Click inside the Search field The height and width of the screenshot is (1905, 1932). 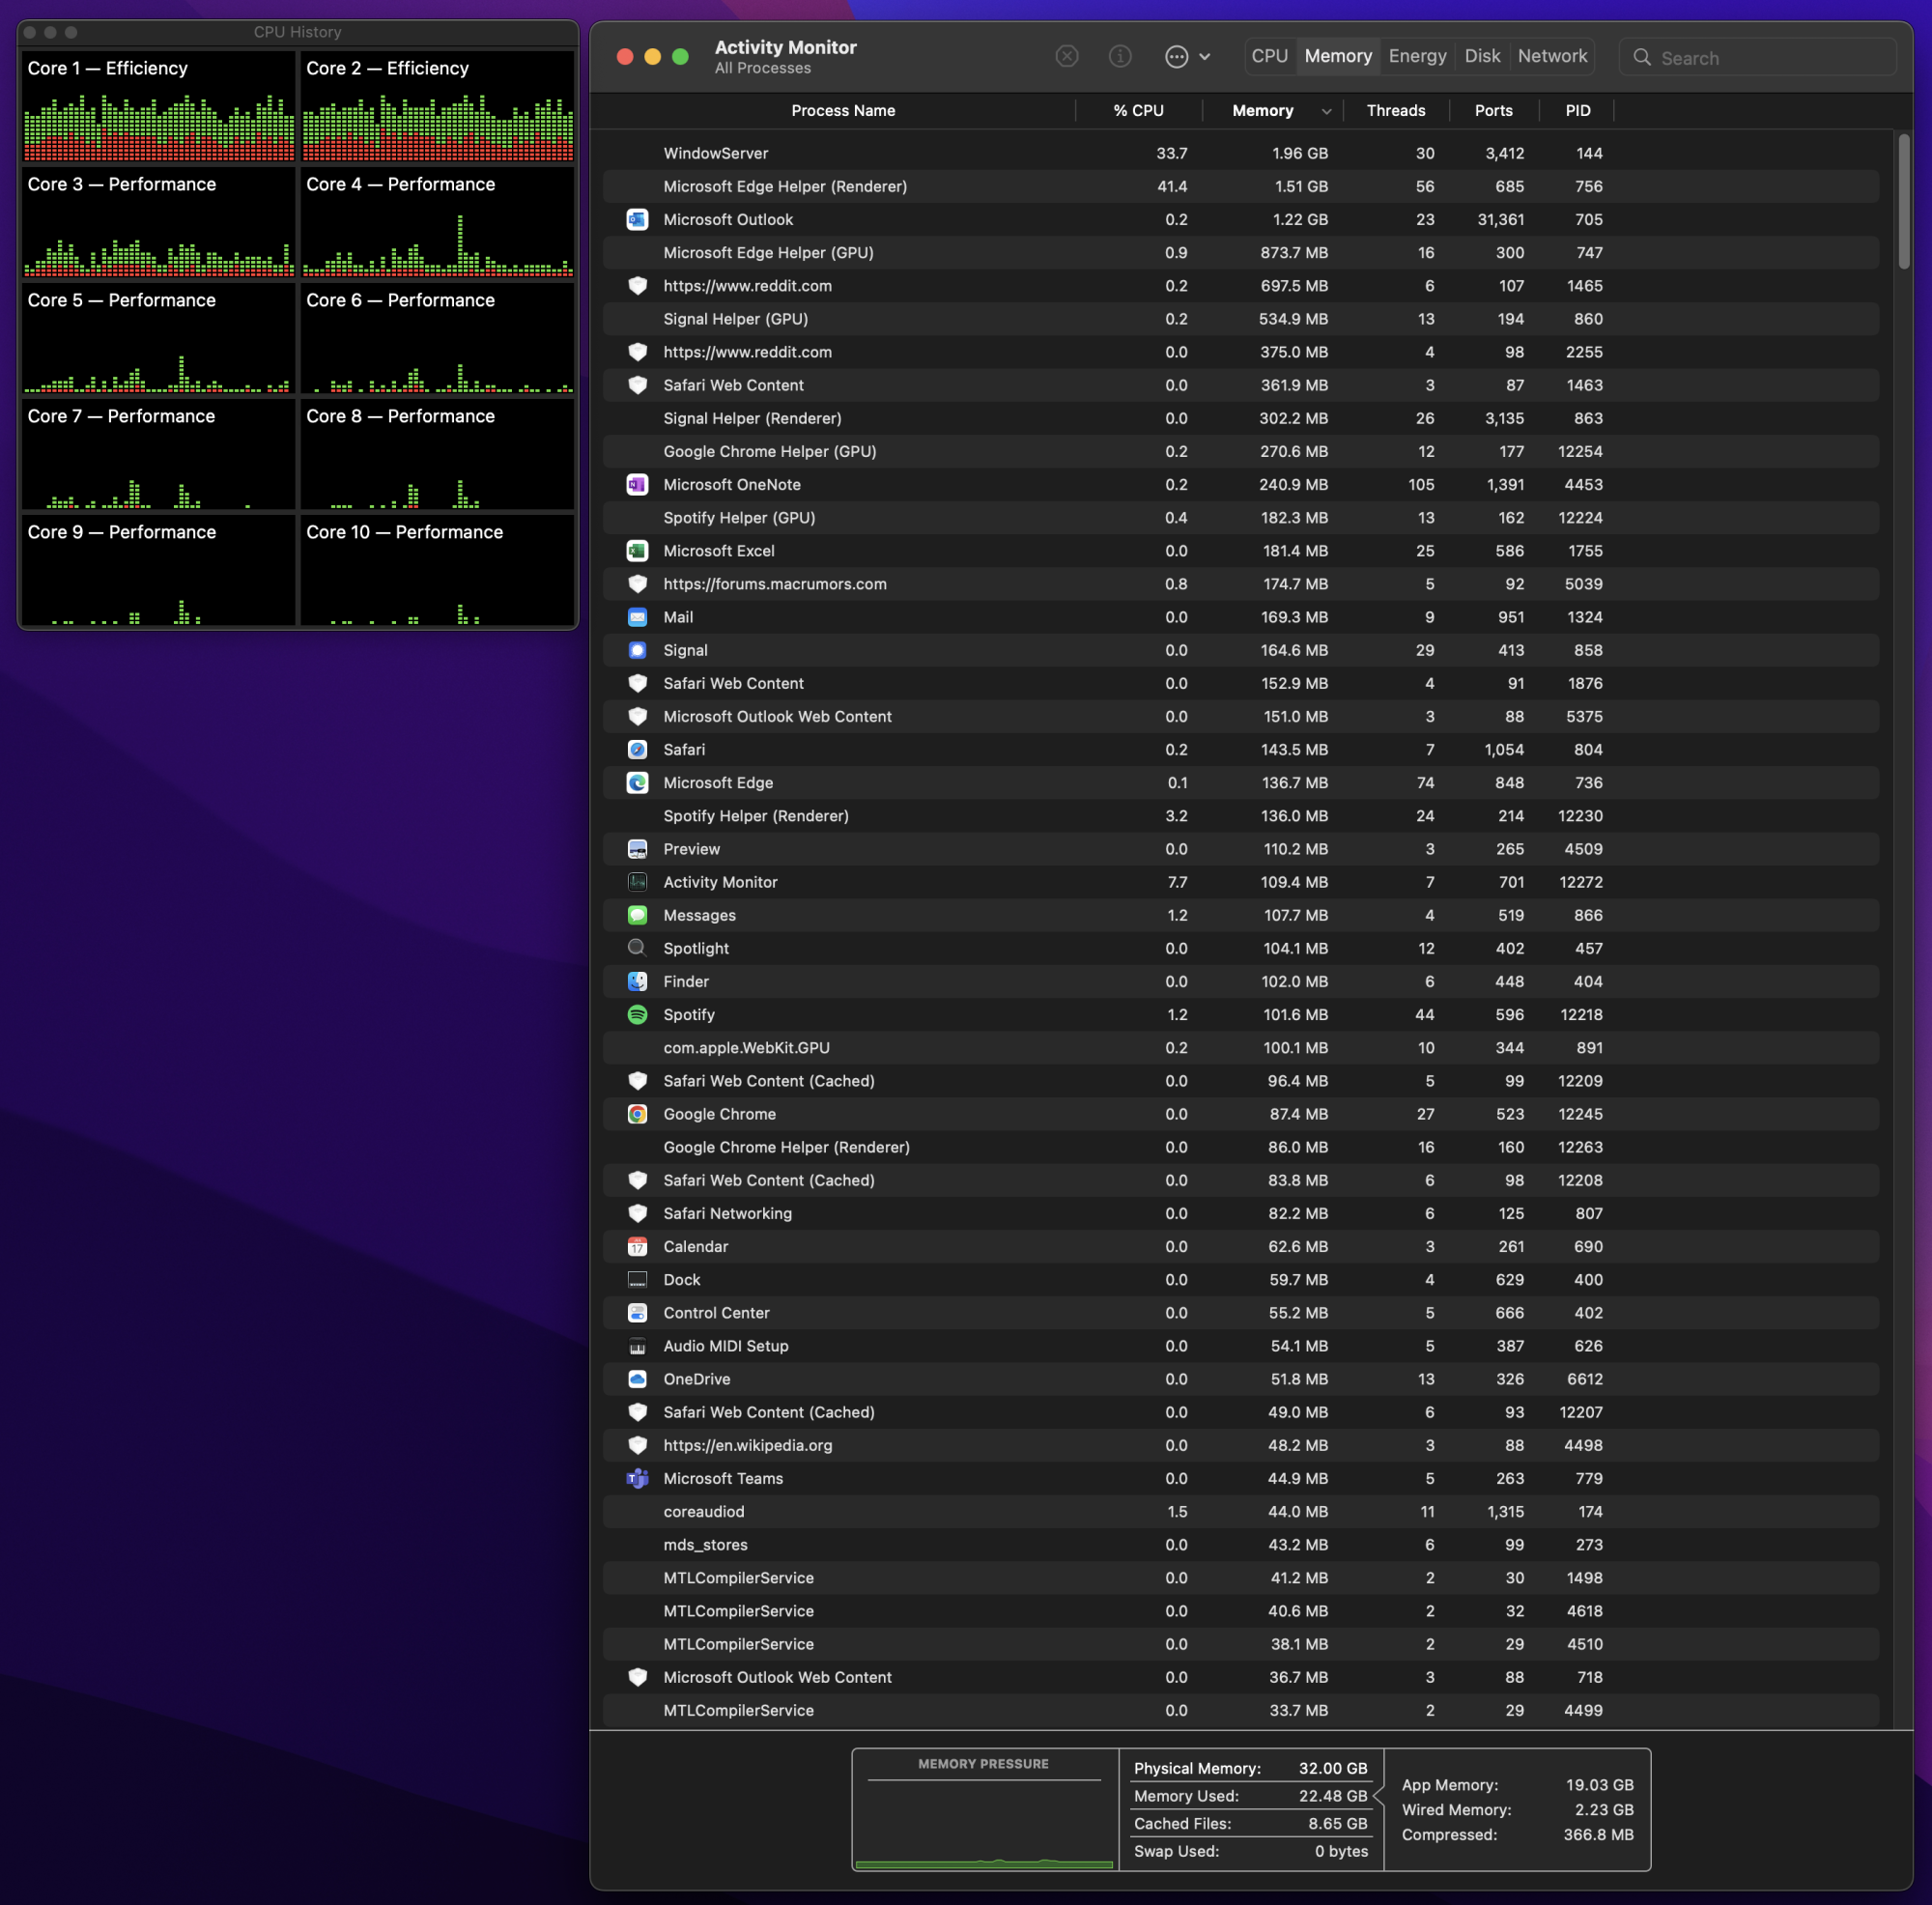[x=1757, y=58]
